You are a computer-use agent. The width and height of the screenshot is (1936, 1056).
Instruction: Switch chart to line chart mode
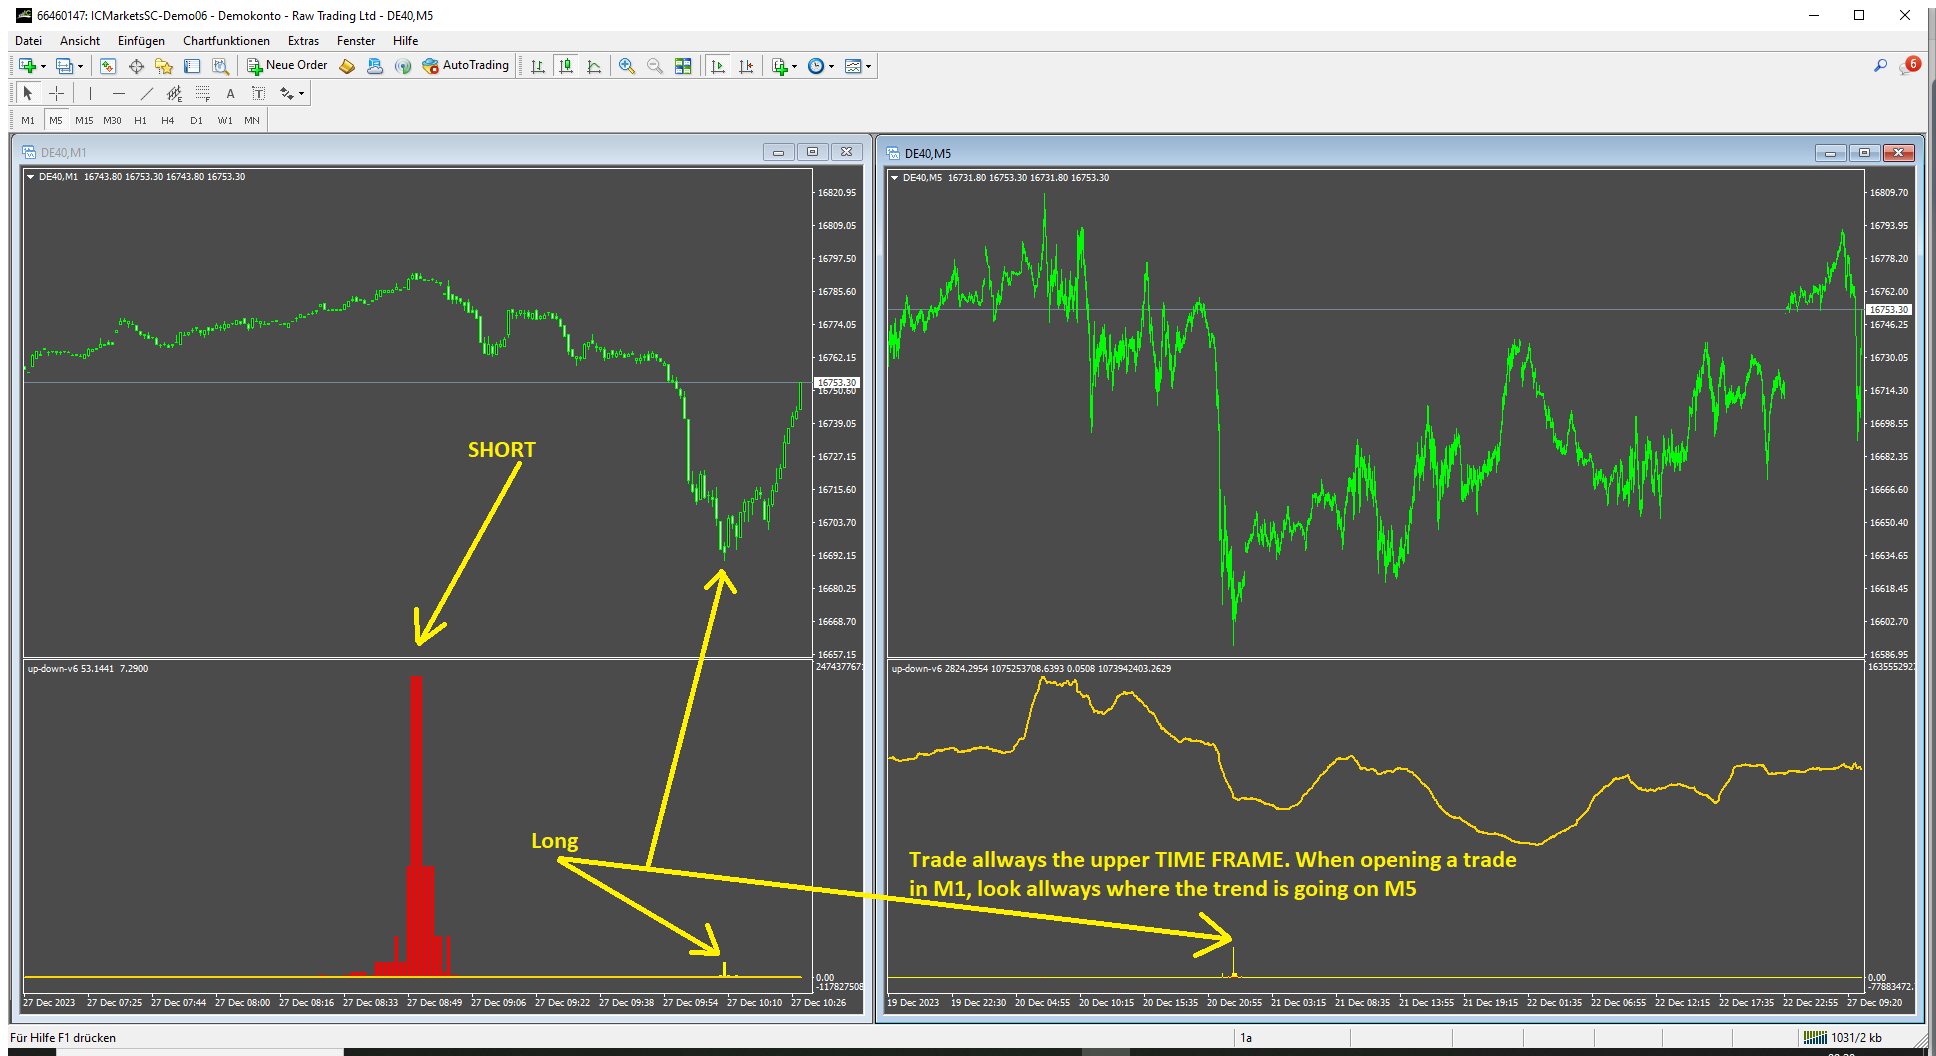[x=594, y=66]
